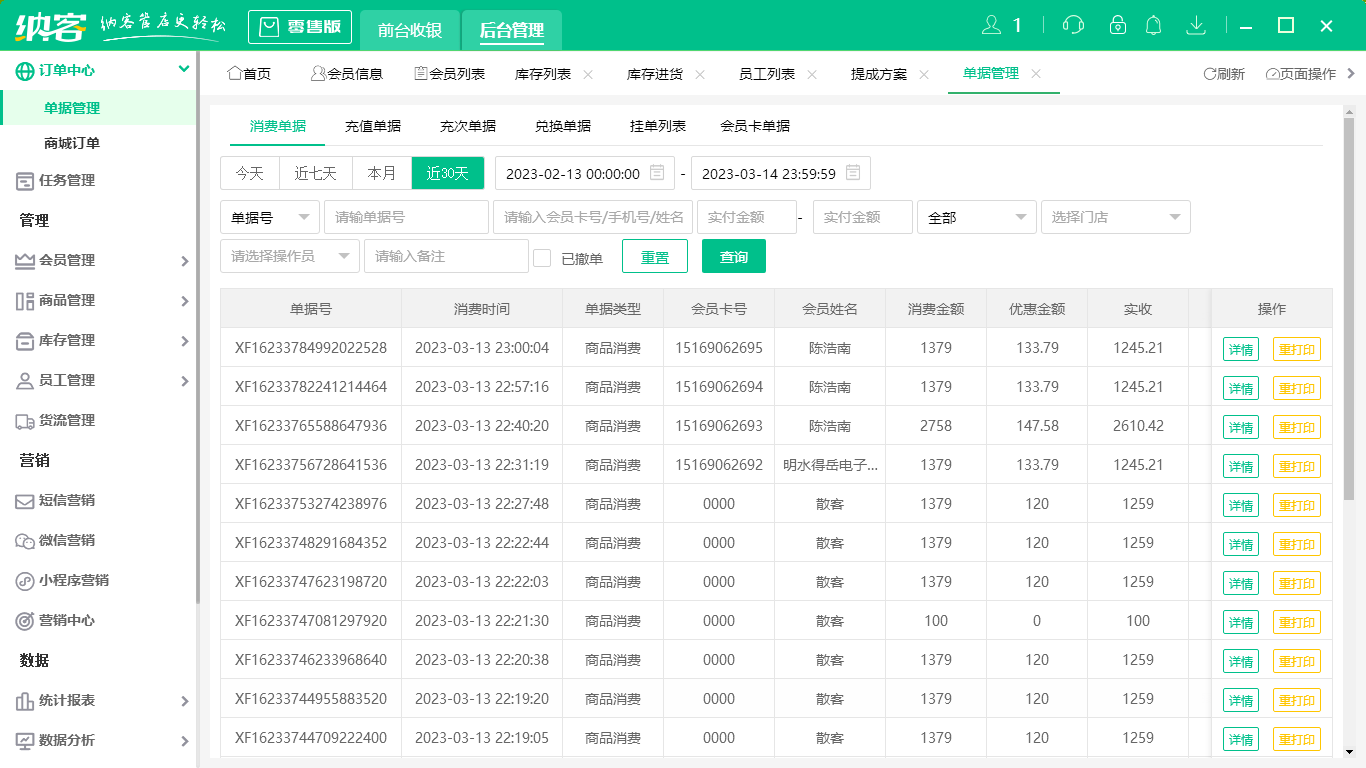This screenshot has height=768, width=1366.
Task: Click the 零售版 envelope icon
Action: point(269,27)
